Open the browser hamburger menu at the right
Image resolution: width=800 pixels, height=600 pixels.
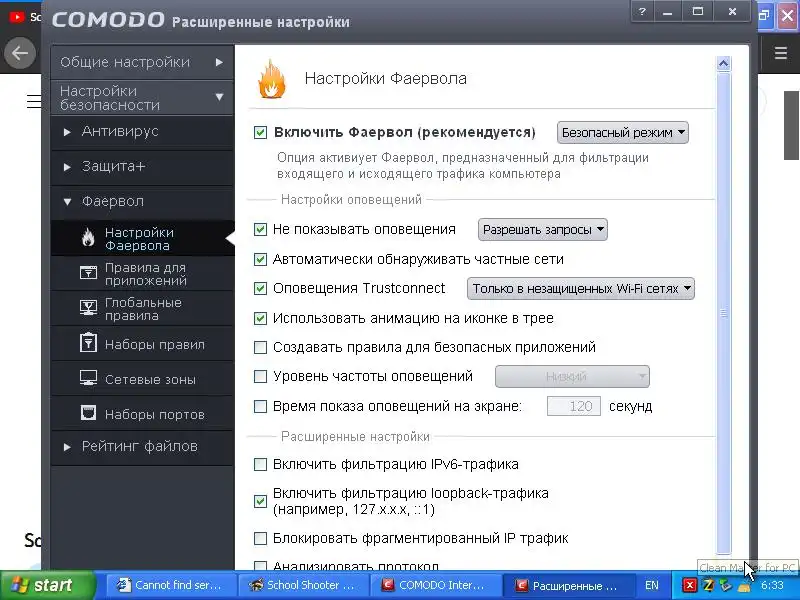[x=781, y=53]
